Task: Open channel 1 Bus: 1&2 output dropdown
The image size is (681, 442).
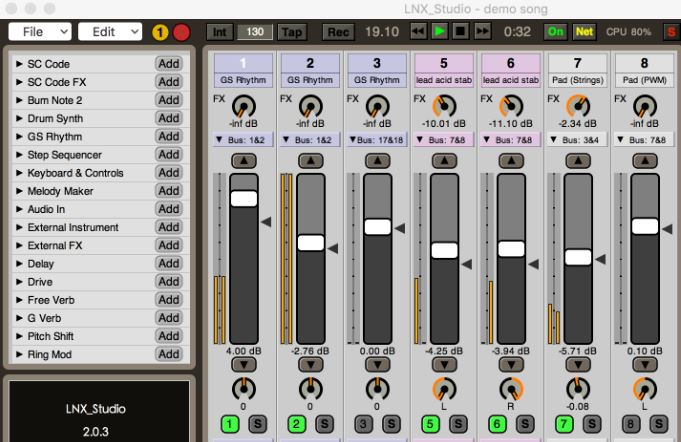Action: 243,140
